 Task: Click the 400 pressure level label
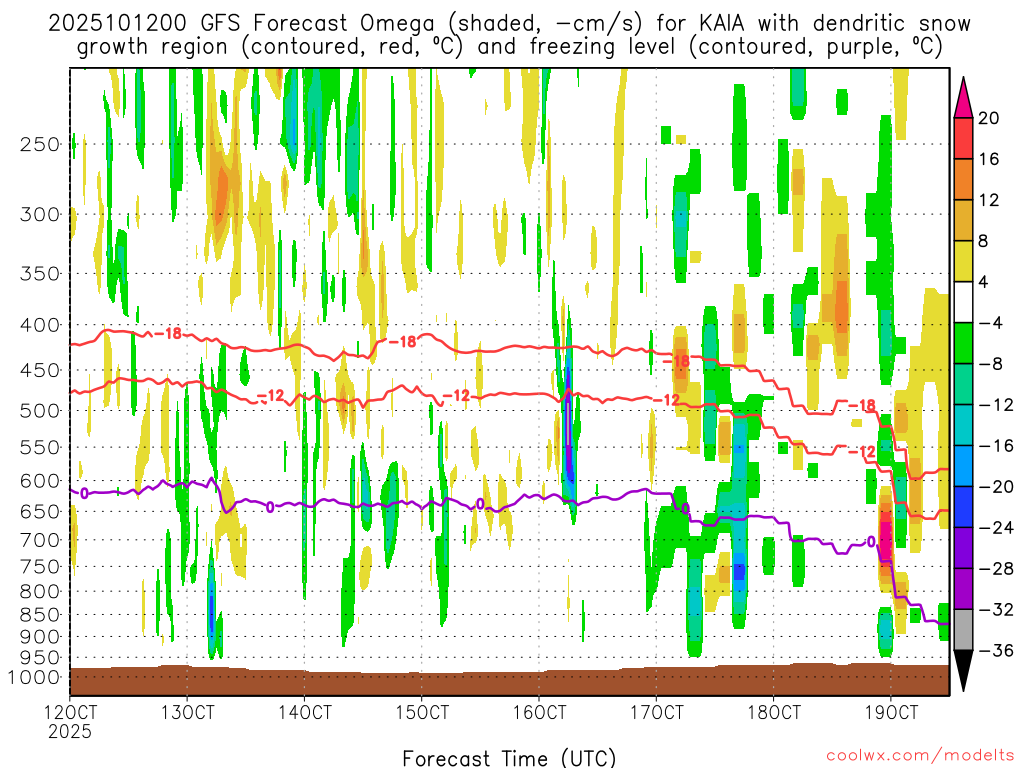tap(40, 325)
